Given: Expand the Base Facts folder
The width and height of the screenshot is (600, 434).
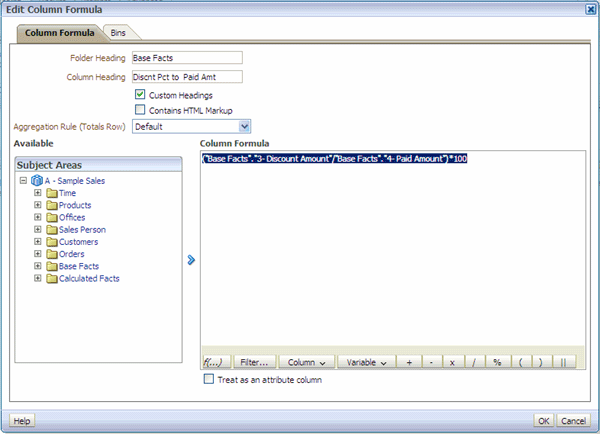Looking at the screenshot, I should 38,266.
